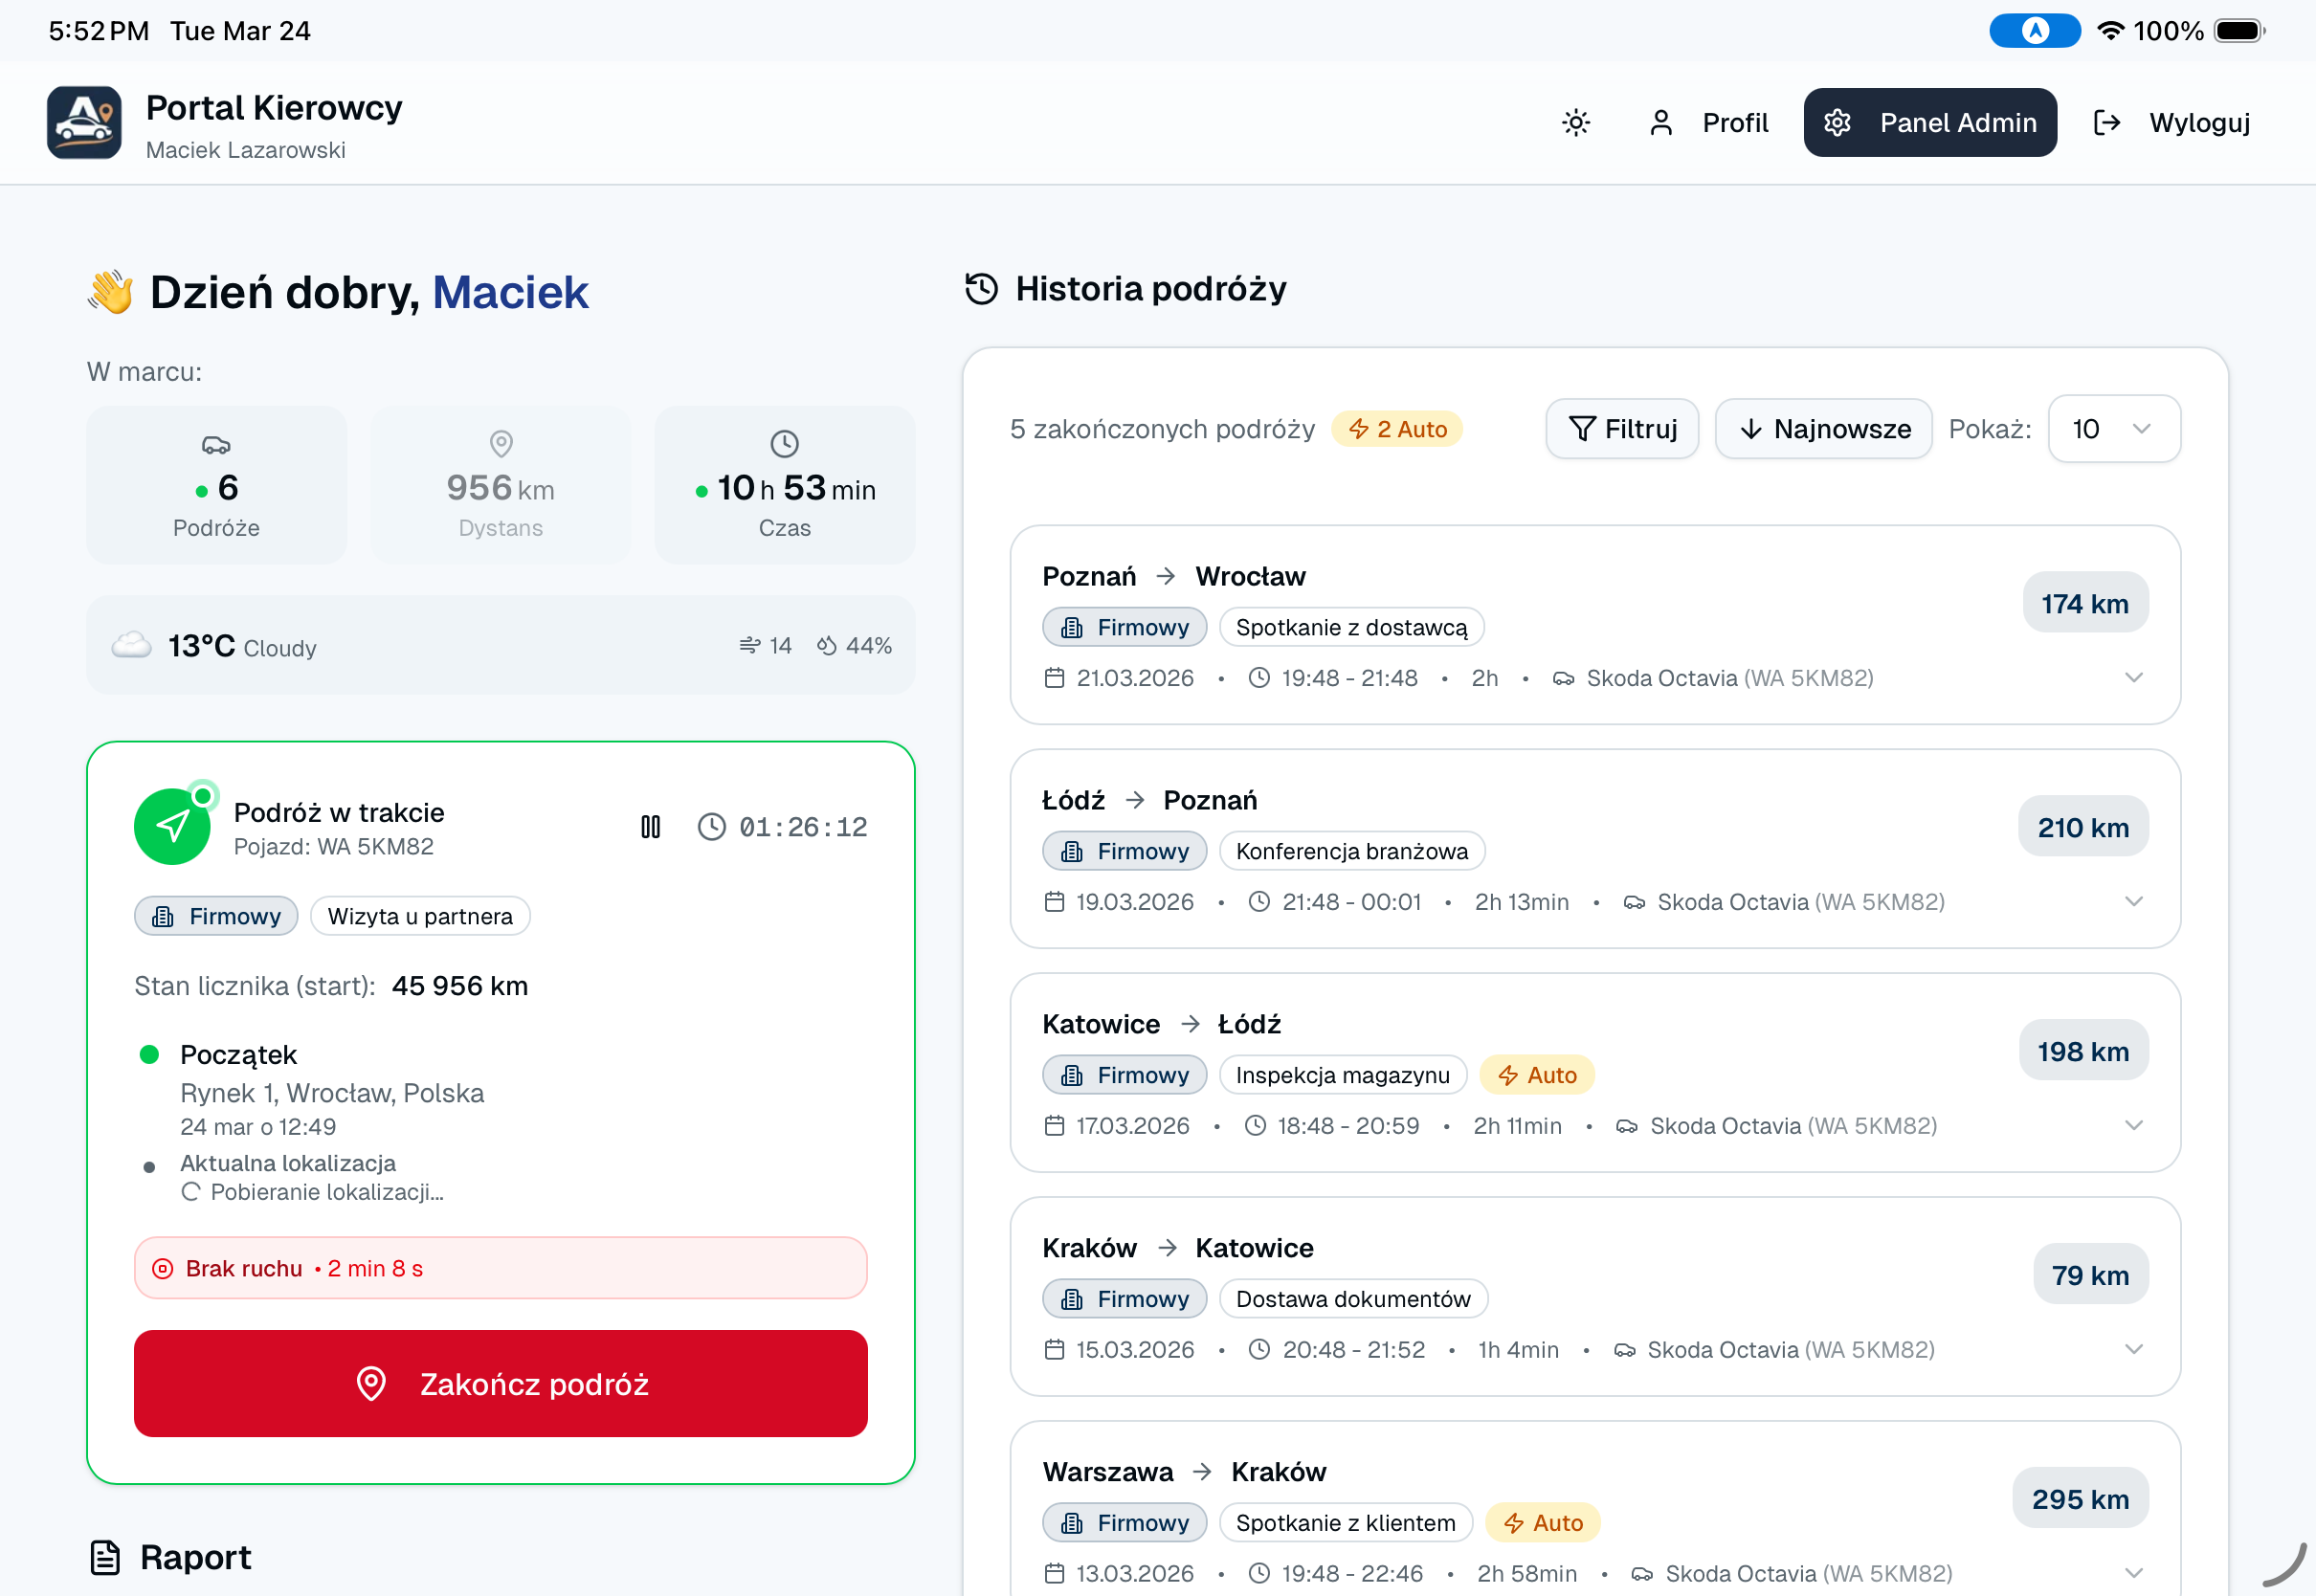This screenshot has height=1596, width=2316.
Task: Expand Katowice to Łódź trip details
Action: [x=2135, y=1125]
